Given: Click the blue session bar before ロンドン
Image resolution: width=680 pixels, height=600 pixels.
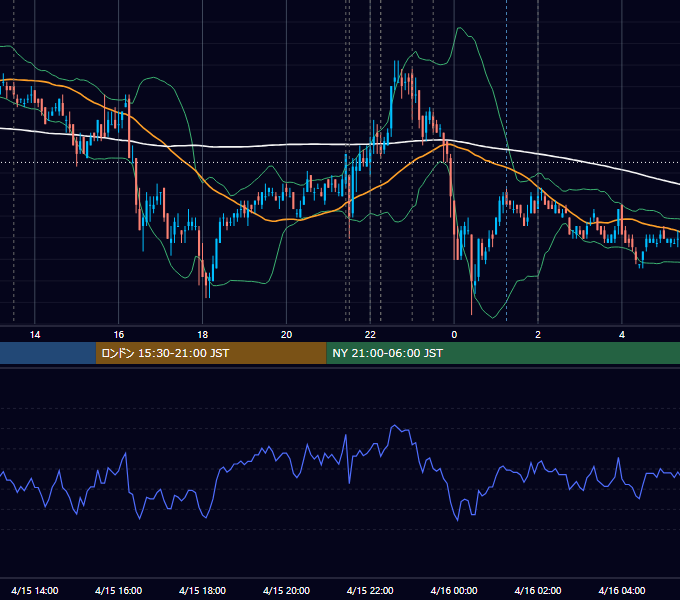Looking at the screenshot, I should pos(48,353).
